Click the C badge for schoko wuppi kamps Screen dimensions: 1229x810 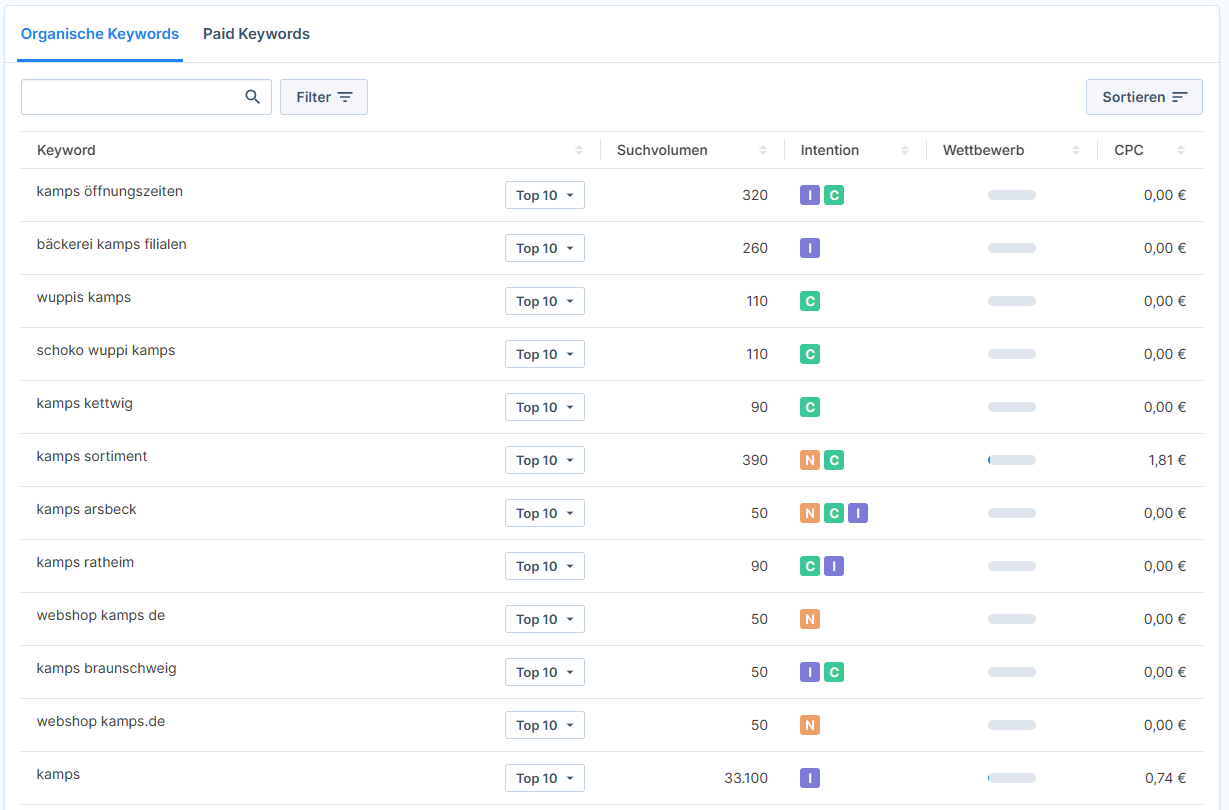(x=810, y=354)
